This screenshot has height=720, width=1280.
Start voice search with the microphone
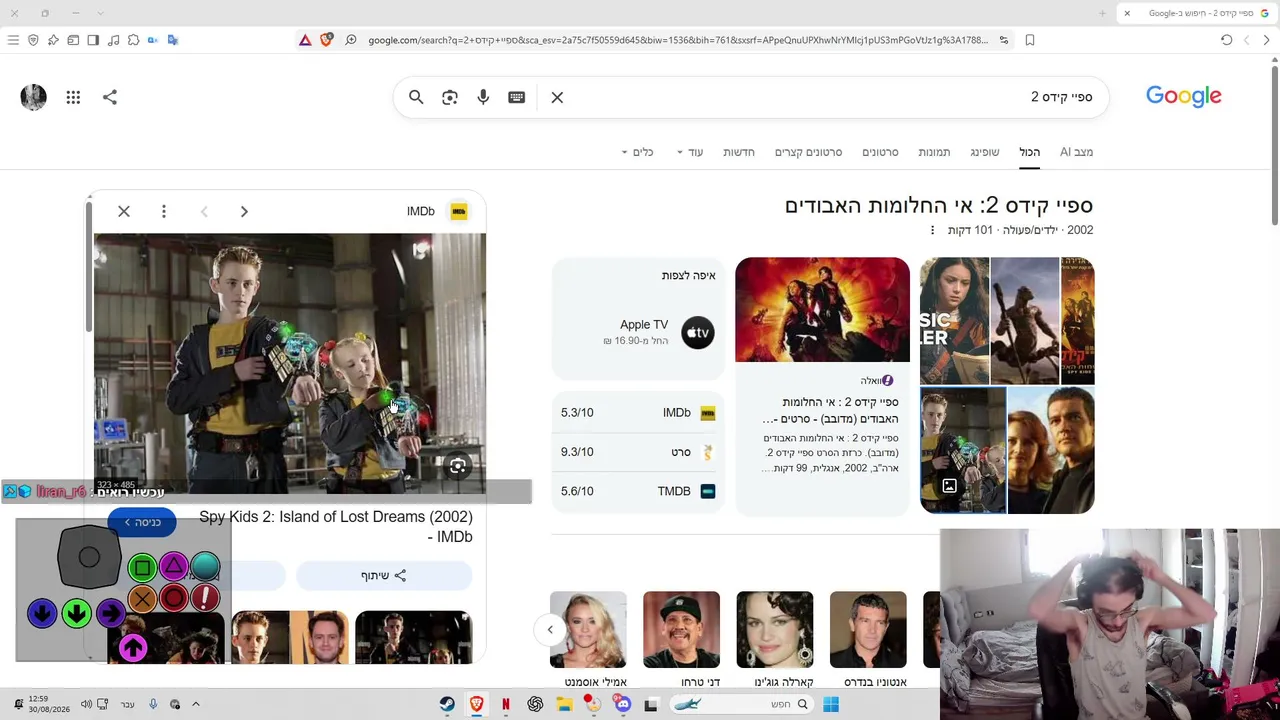[x=483, y=97]
